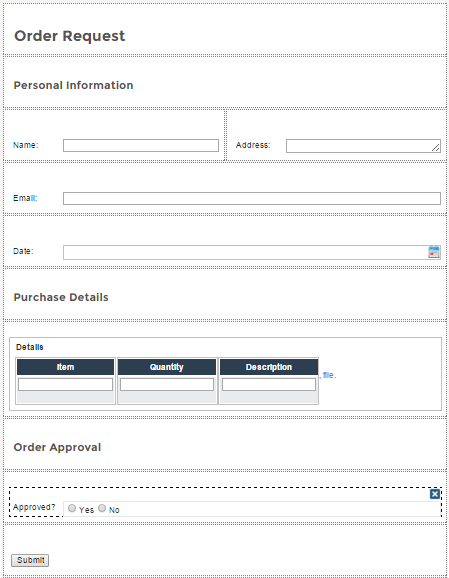Select the Item table header
This screenshot has height=578, width=449.
point(65,367)
